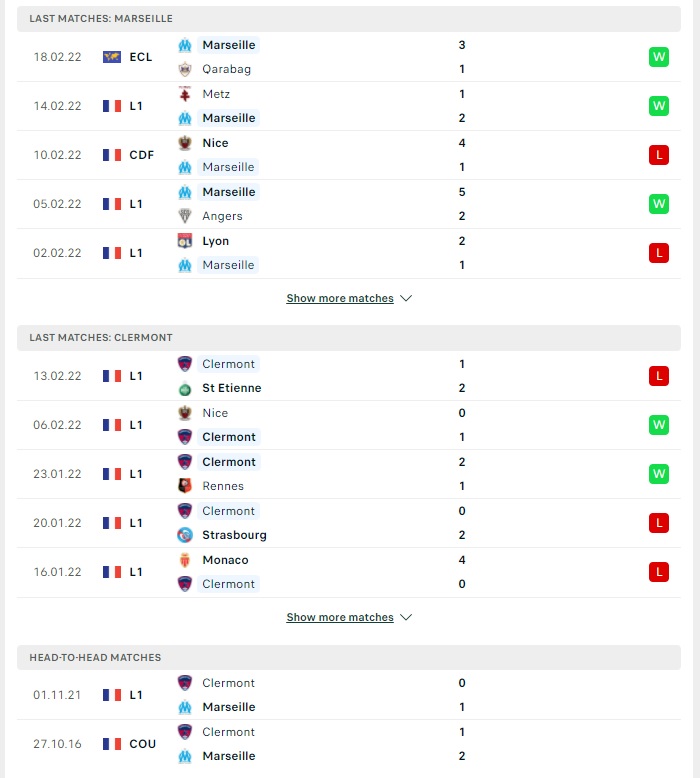Click the Qarabag club crest icon
Image resolution: width=700 pixels, height=778 pixels.
click(x=185, y=69)
